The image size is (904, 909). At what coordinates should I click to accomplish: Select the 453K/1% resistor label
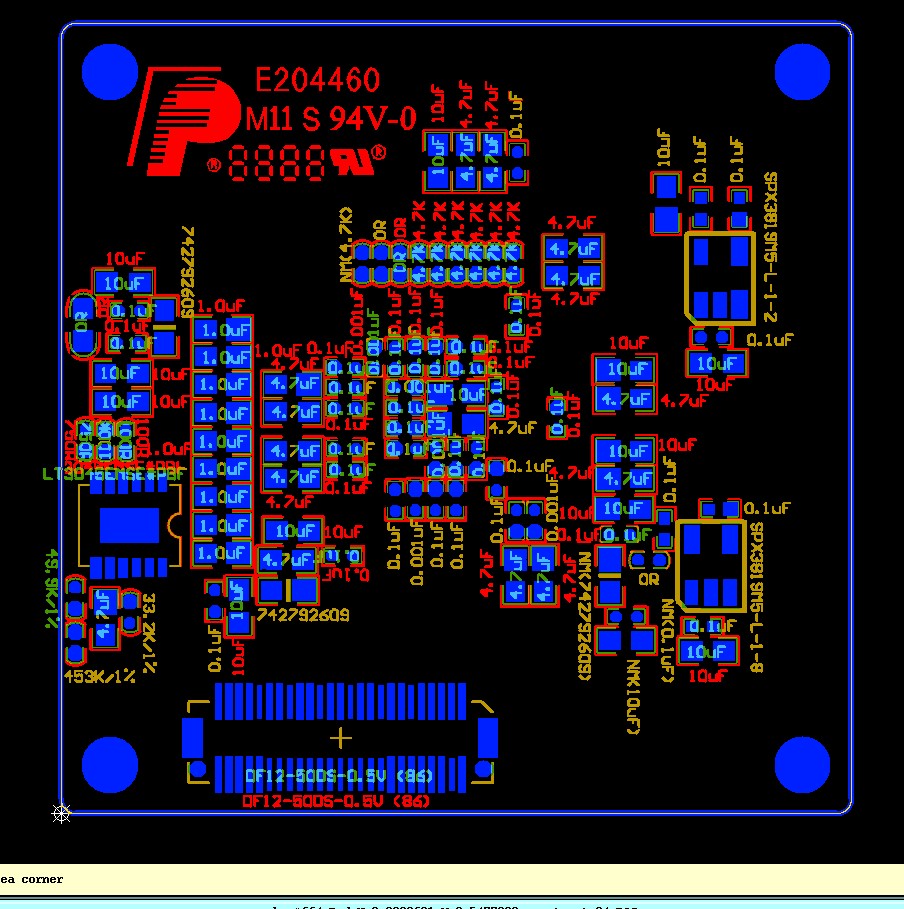100,676
